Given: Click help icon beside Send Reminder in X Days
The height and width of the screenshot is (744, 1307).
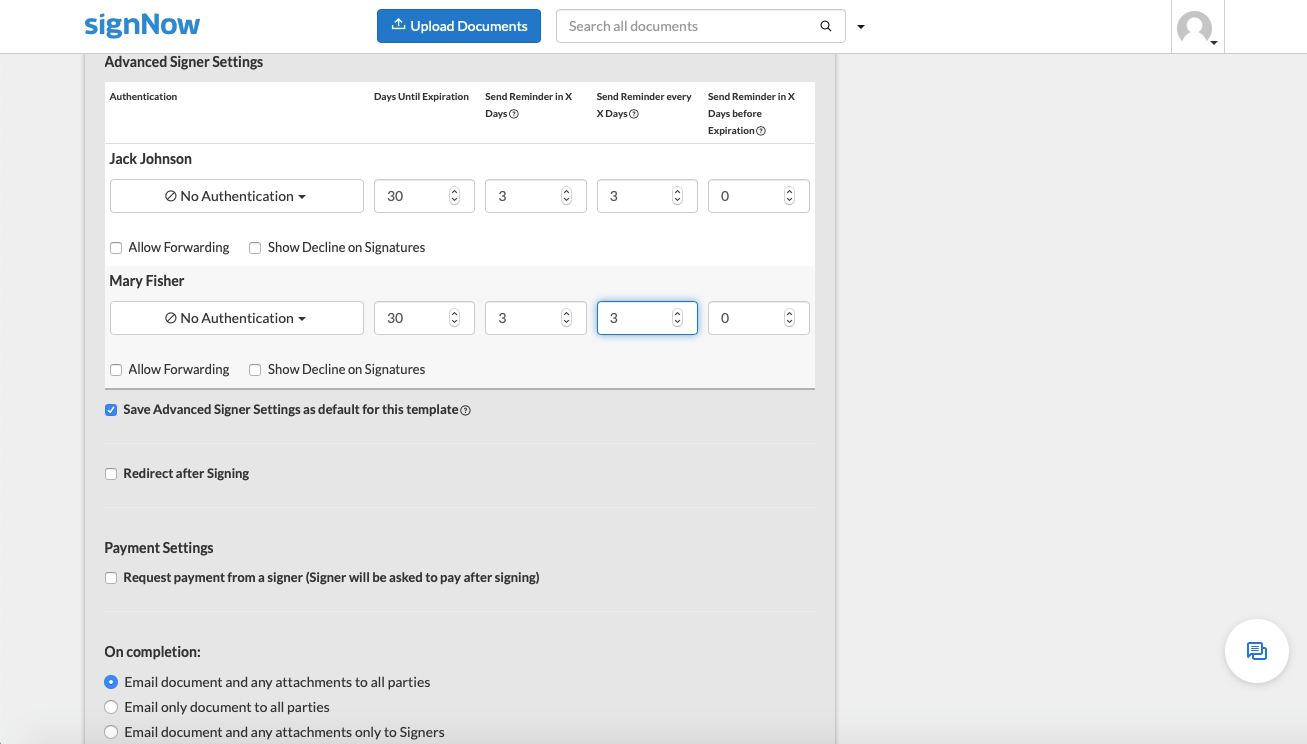Looking at the screenshot, I should click(x=514, y=114).
